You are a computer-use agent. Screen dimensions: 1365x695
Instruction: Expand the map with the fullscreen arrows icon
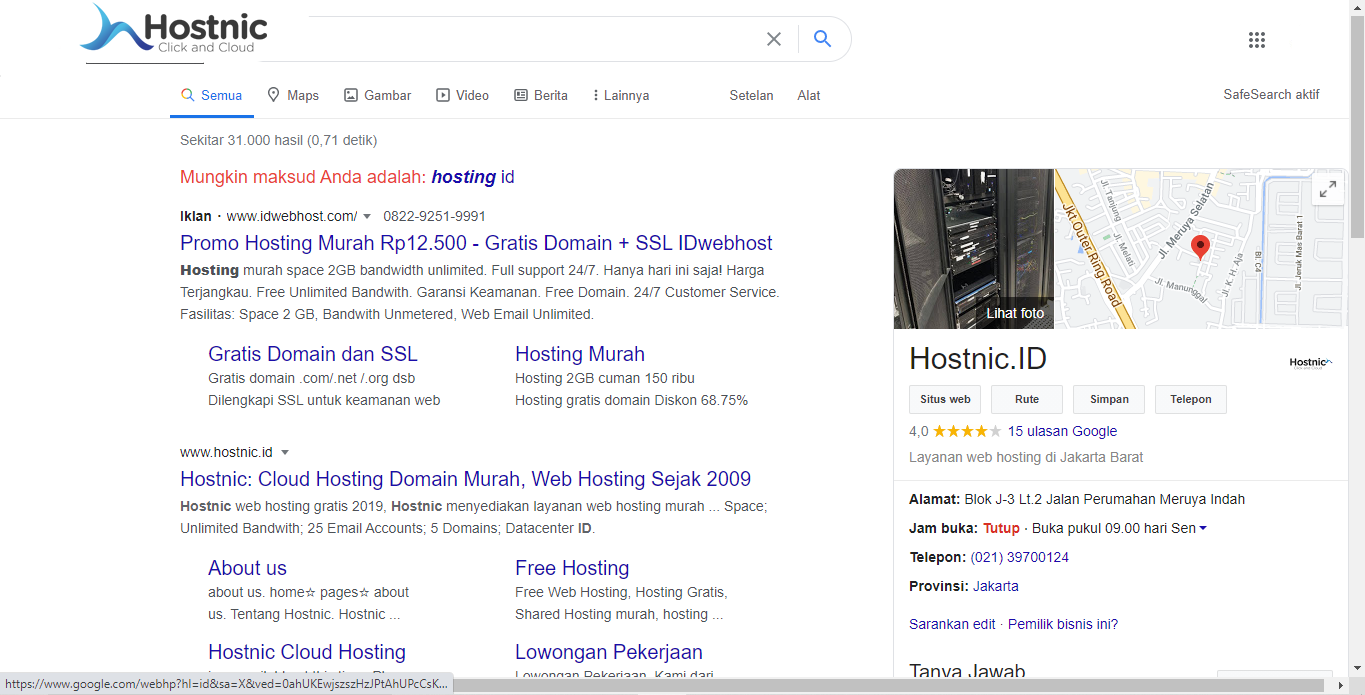(x=1328, y=189)
